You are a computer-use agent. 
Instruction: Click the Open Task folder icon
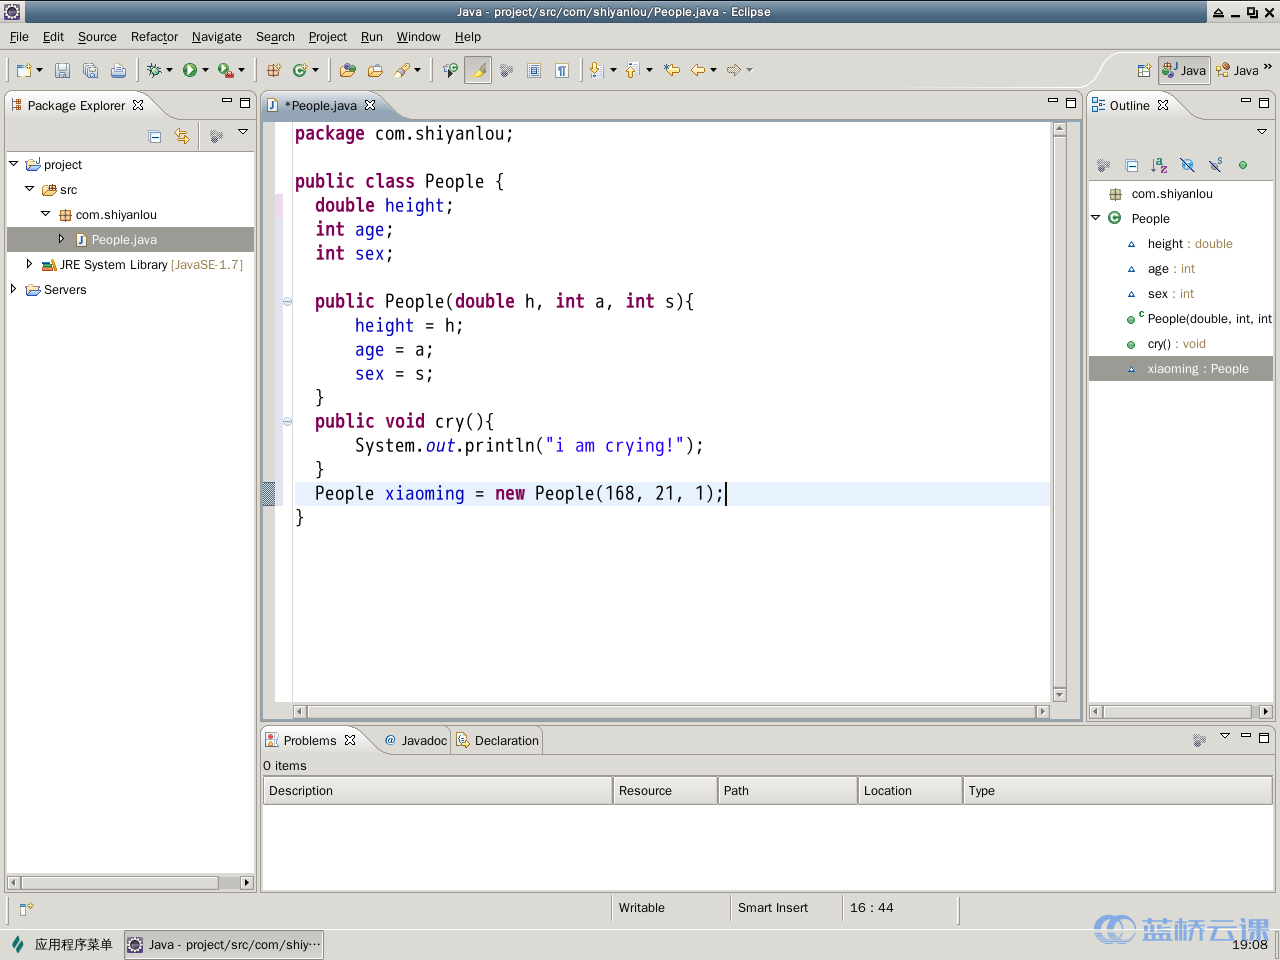[x=376, y=70]
